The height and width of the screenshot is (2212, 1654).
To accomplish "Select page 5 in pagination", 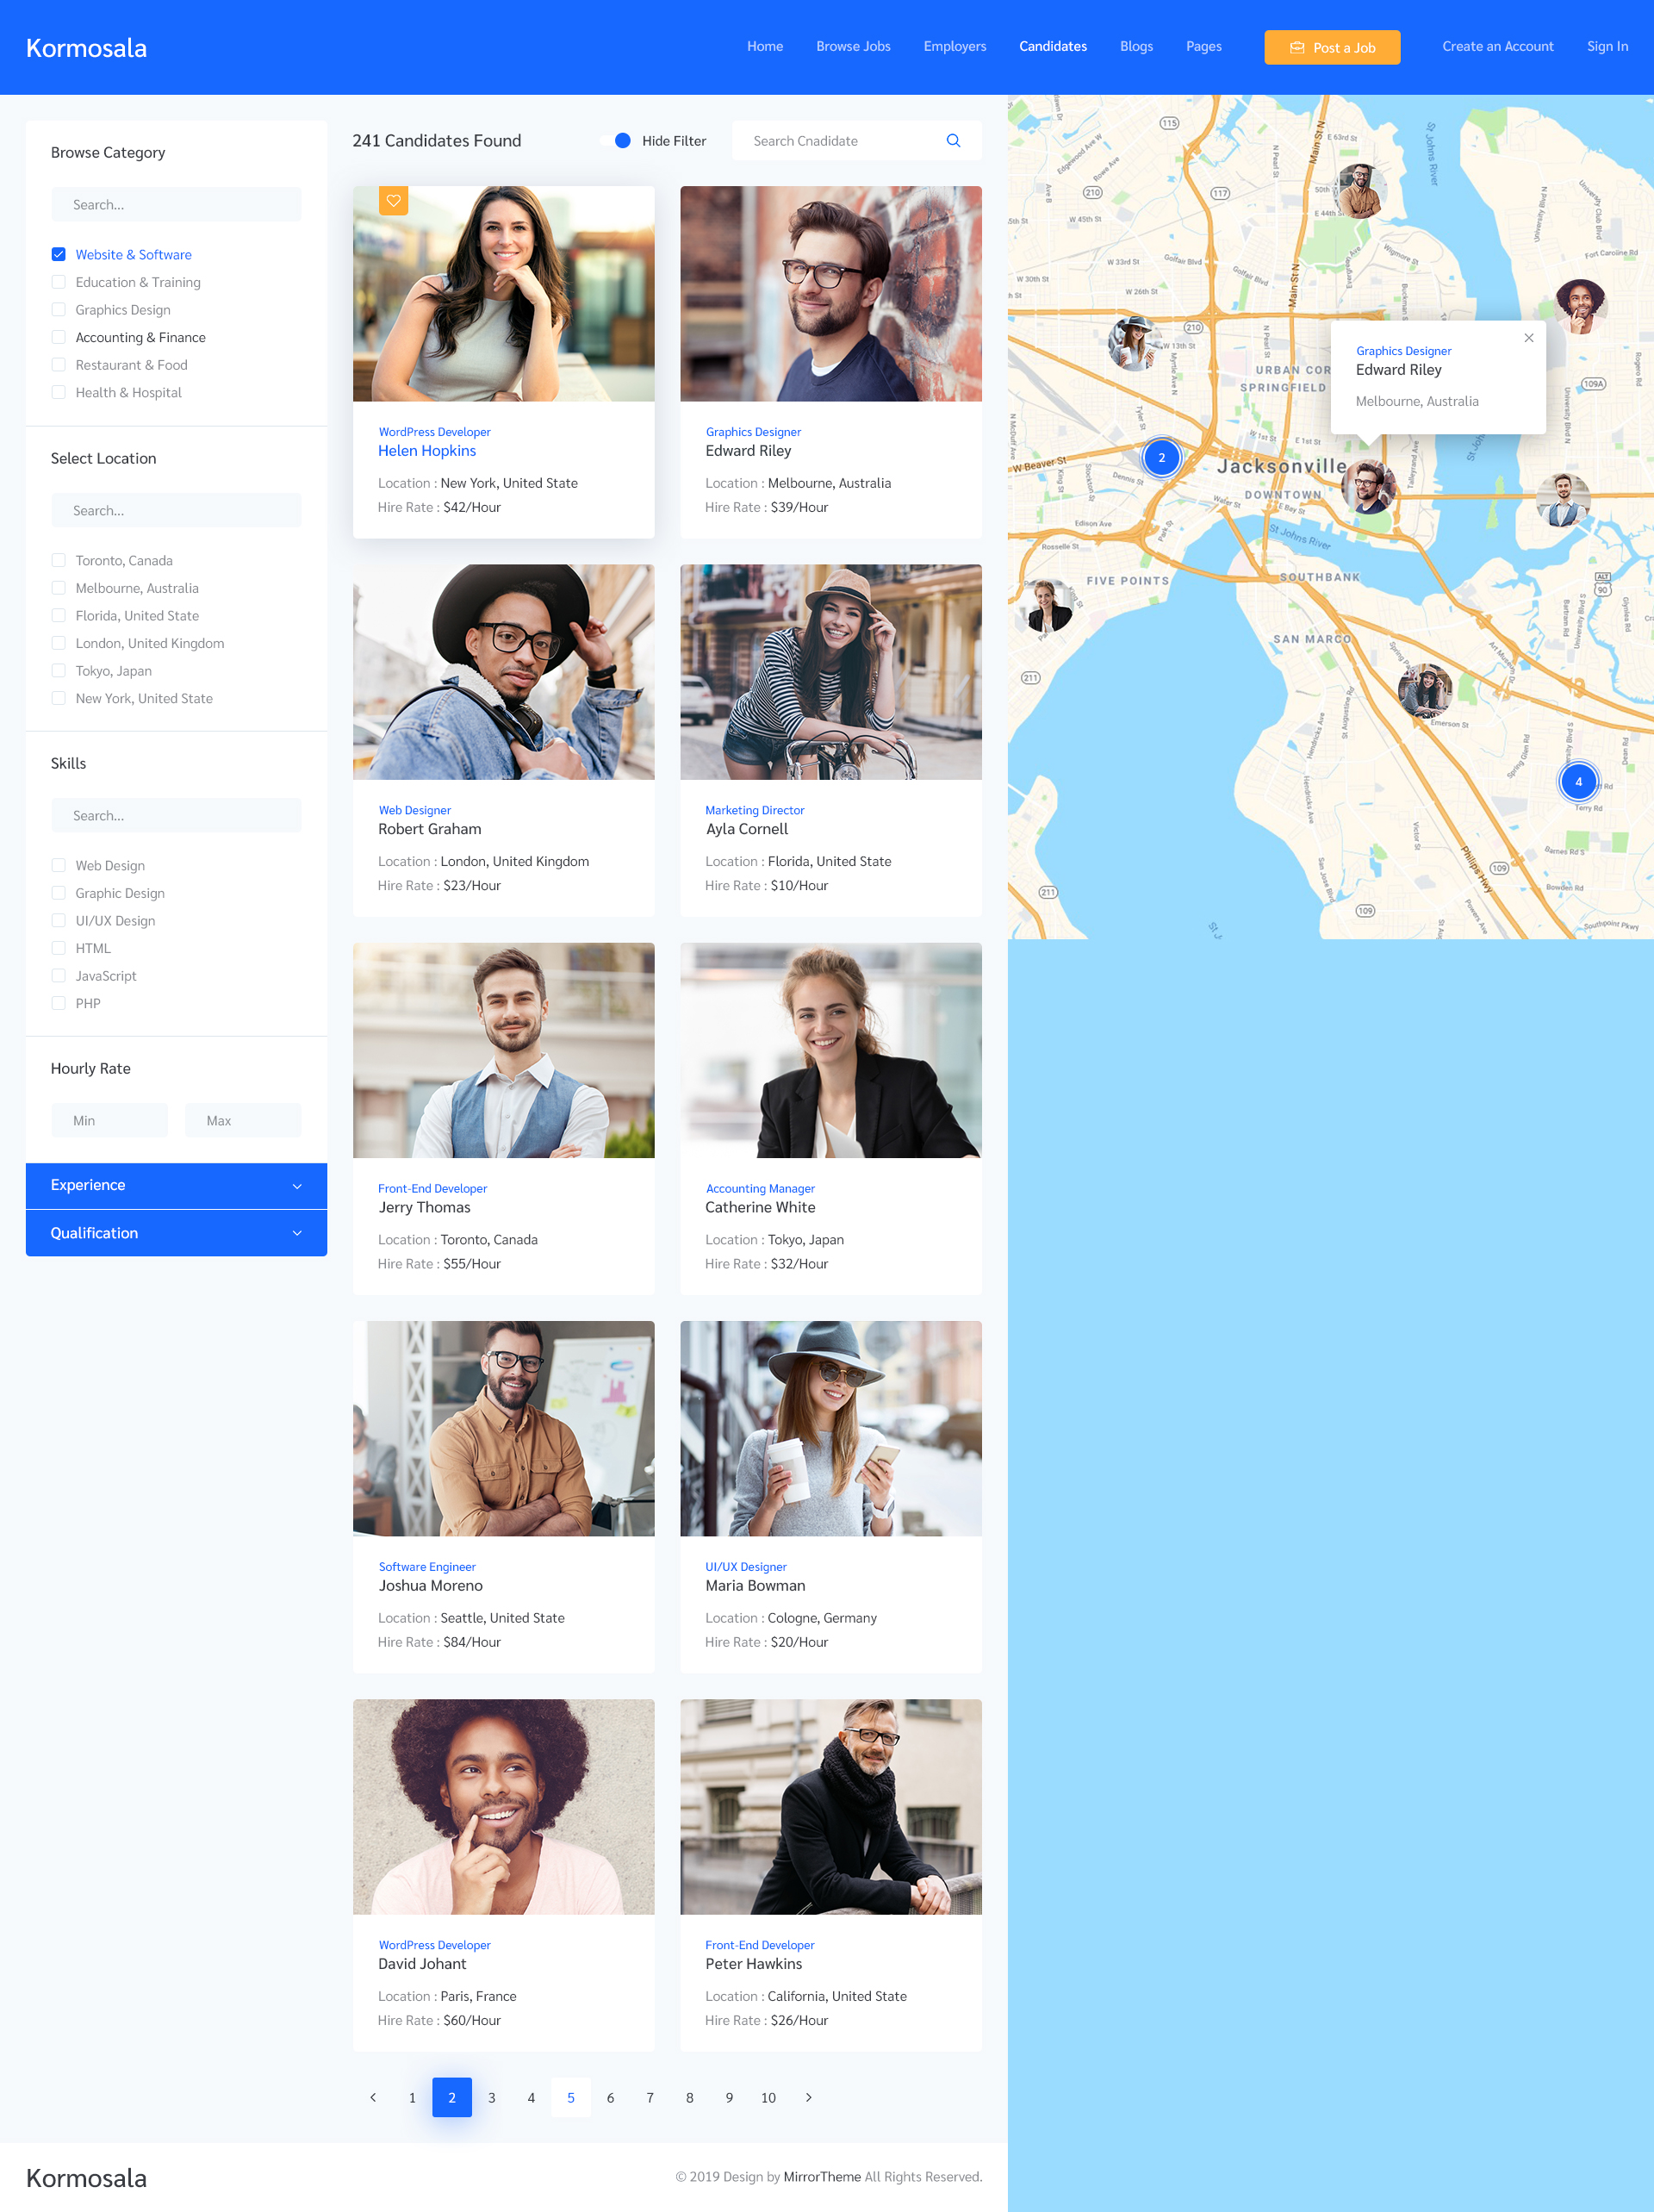I will click(x=570, y=2097).
